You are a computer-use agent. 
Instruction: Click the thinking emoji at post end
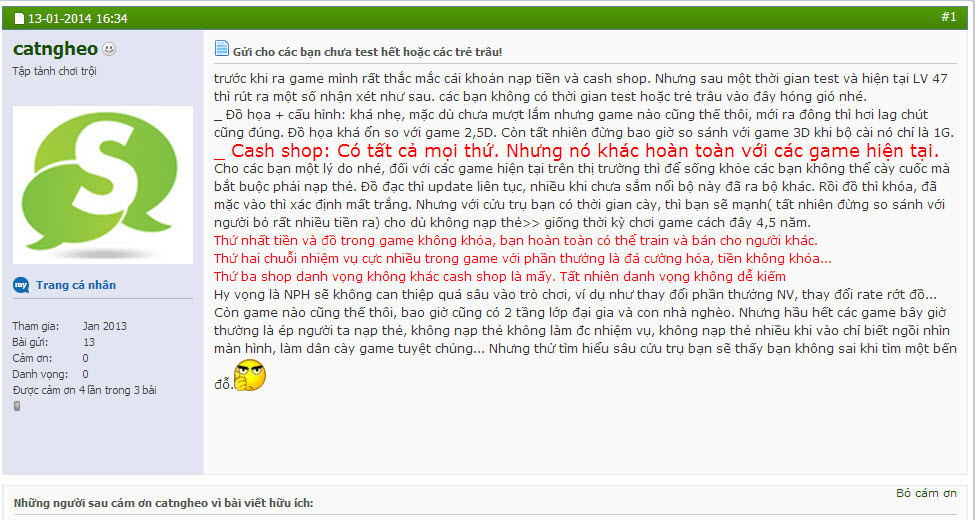coord(250,376)
